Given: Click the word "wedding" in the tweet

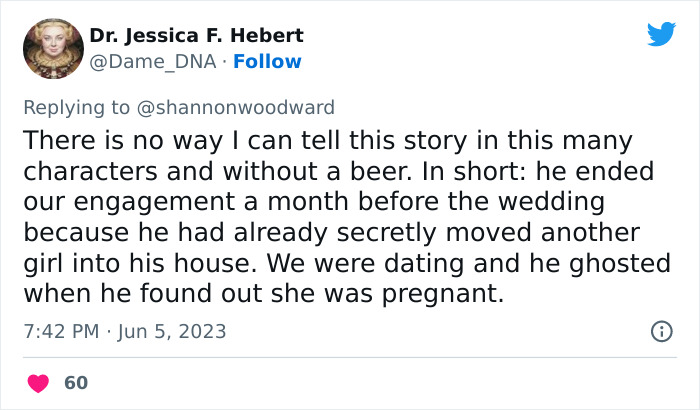Looking at the screenshot, I should pyautogui.click(x=543, y=202).
